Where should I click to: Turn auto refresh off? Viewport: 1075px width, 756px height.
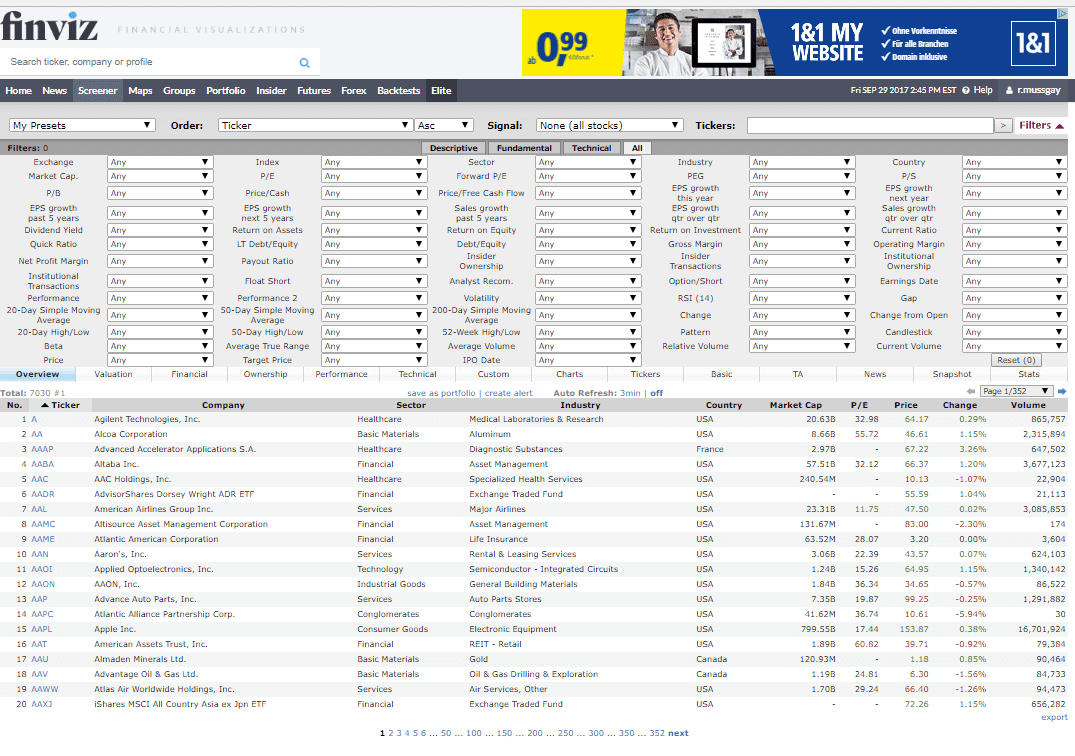click(x=657, y=393)
